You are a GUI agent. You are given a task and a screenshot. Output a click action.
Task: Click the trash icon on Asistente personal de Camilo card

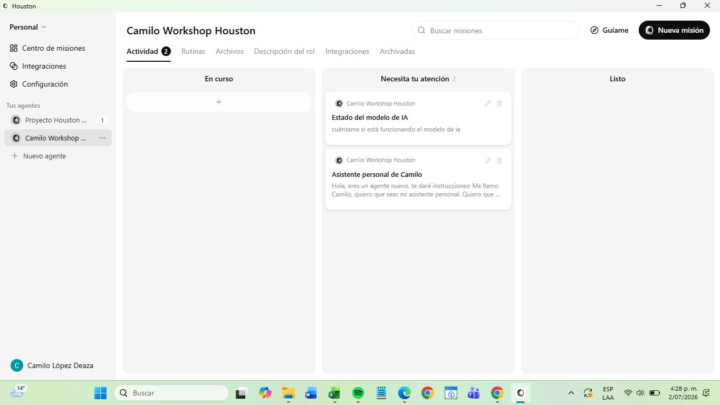[x=500, y=161]
